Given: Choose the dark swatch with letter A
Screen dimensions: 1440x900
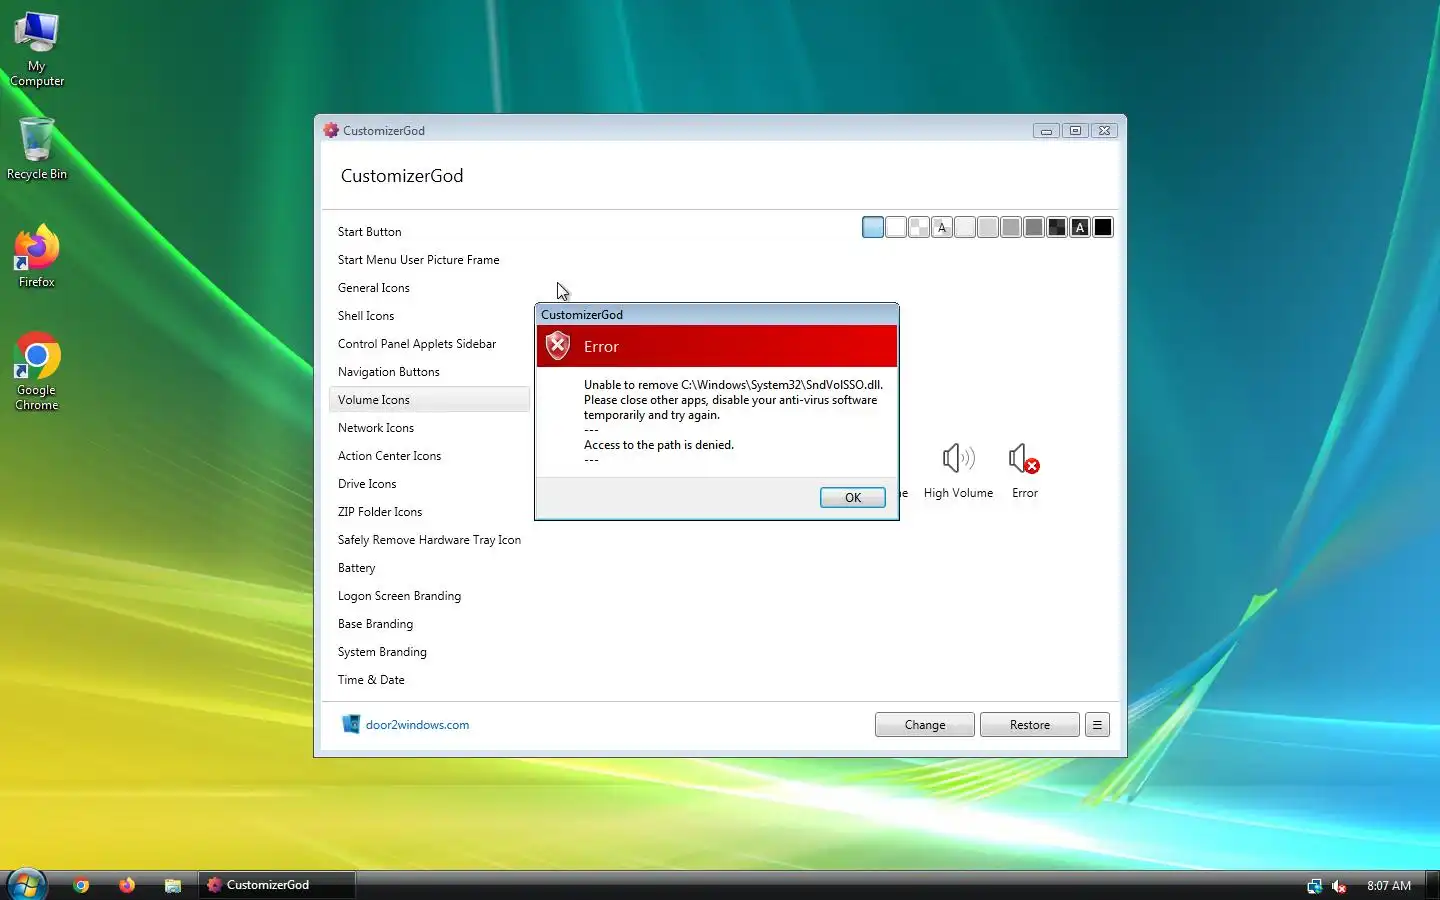Looking at the screenshot, I should pyautogui.click(x=1080, y=227).
